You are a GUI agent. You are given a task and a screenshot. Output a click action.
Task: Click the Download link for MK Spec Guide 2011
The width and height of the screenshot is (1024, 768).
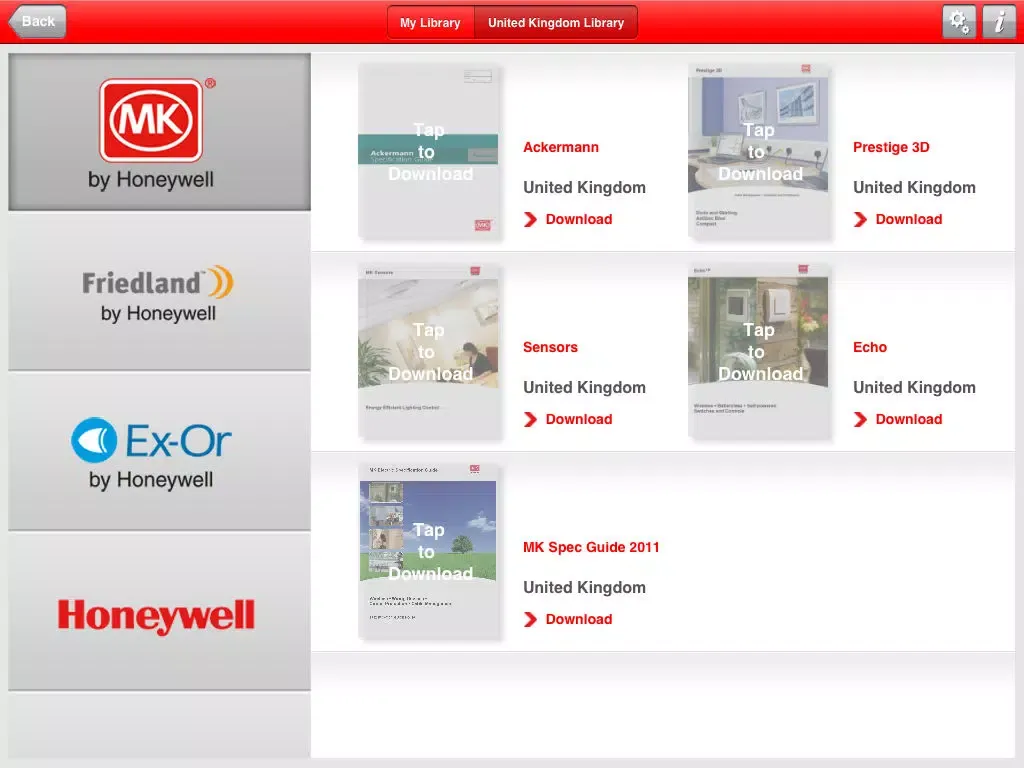[579, 619]
